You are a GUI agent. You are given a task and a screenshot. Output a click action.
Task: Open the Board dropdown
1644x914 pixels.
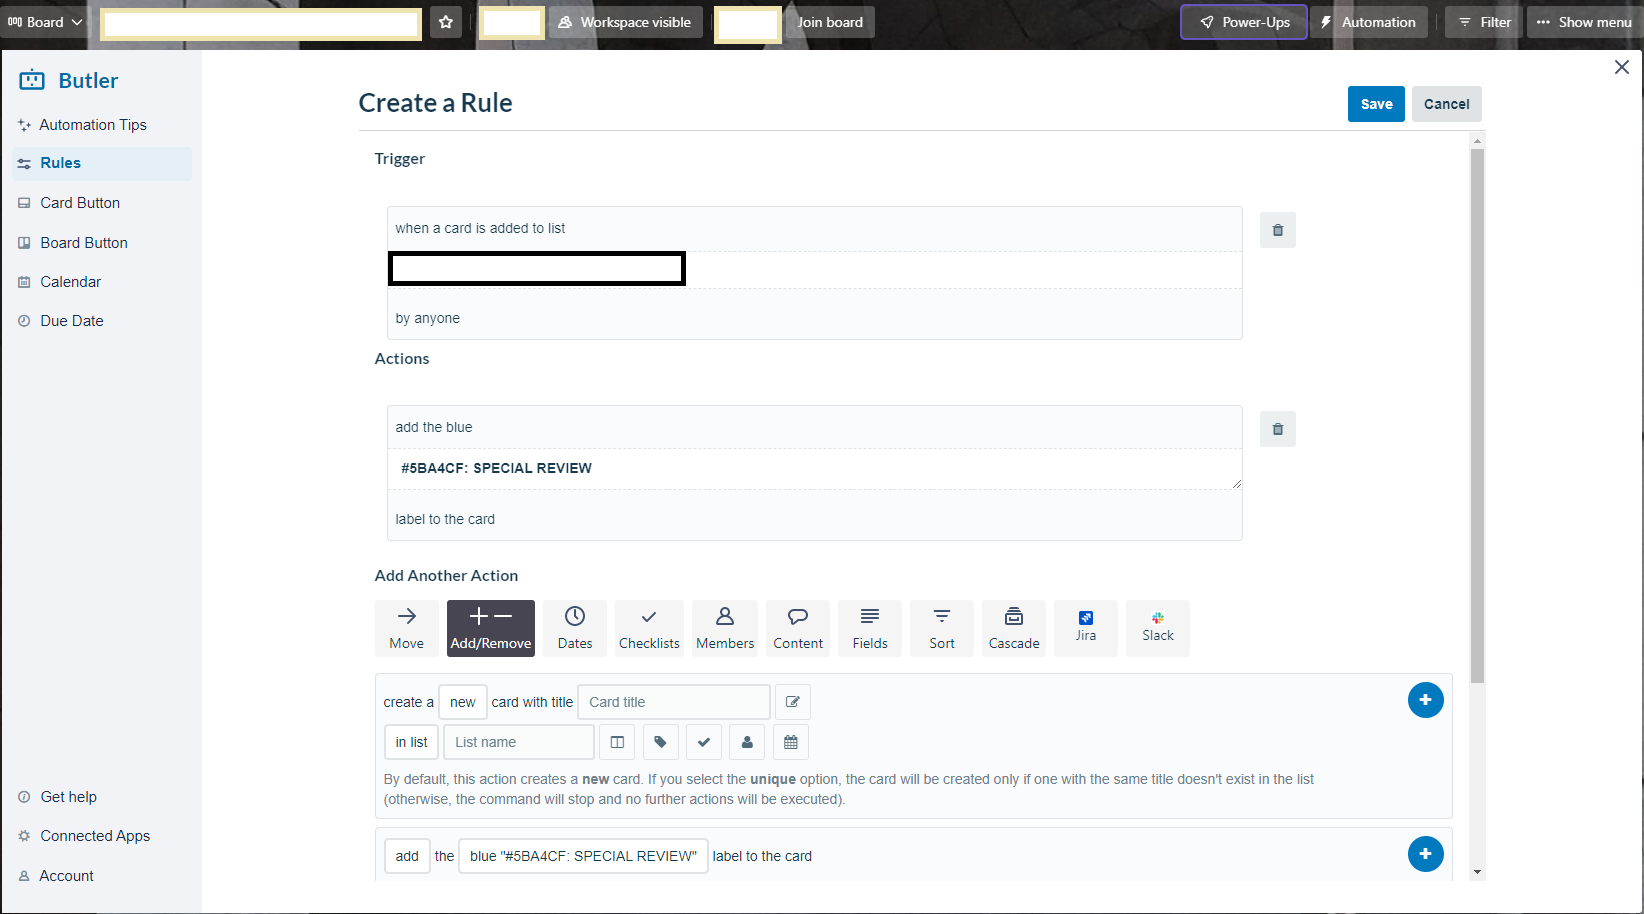click(44, 20)
